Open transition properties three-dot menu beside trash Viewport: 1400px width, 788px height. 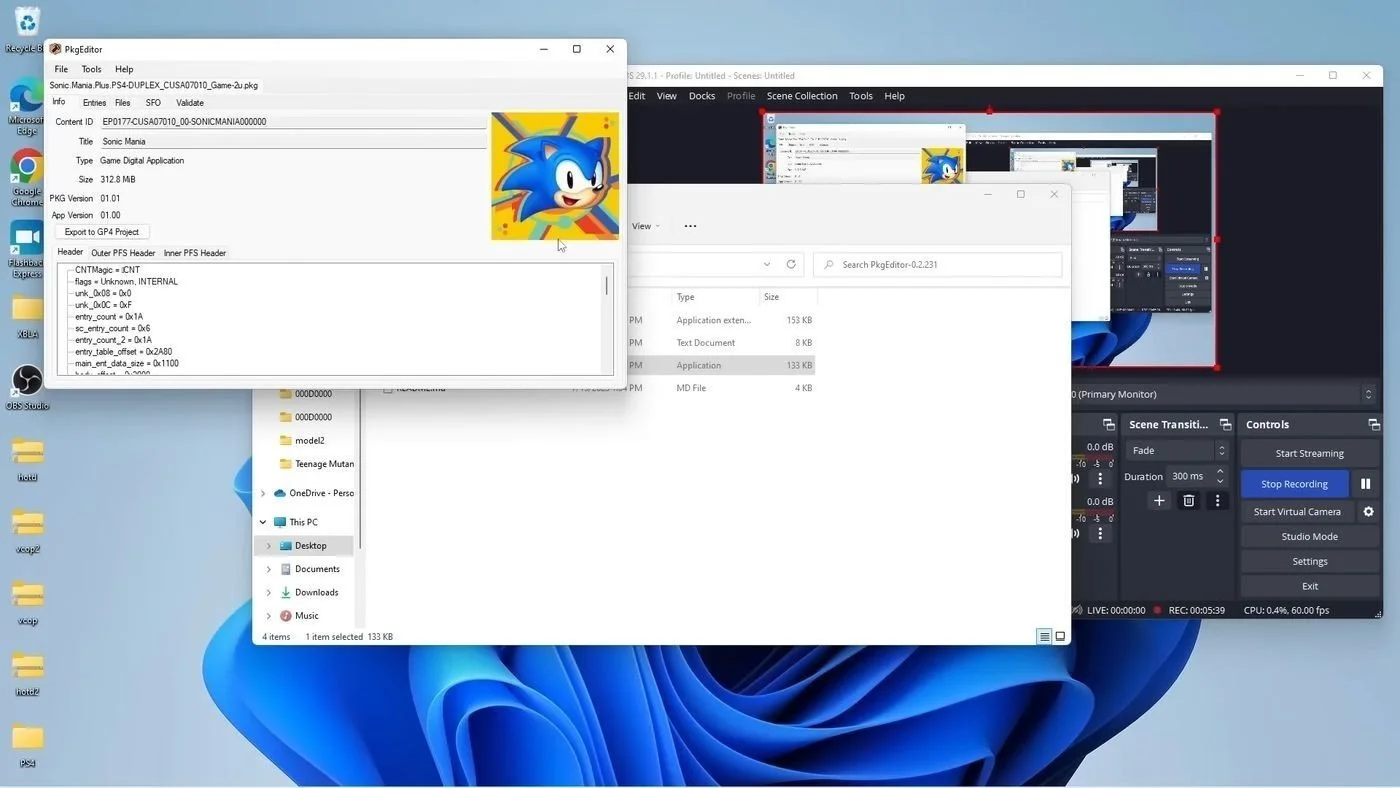click(x=1217, y=501)
